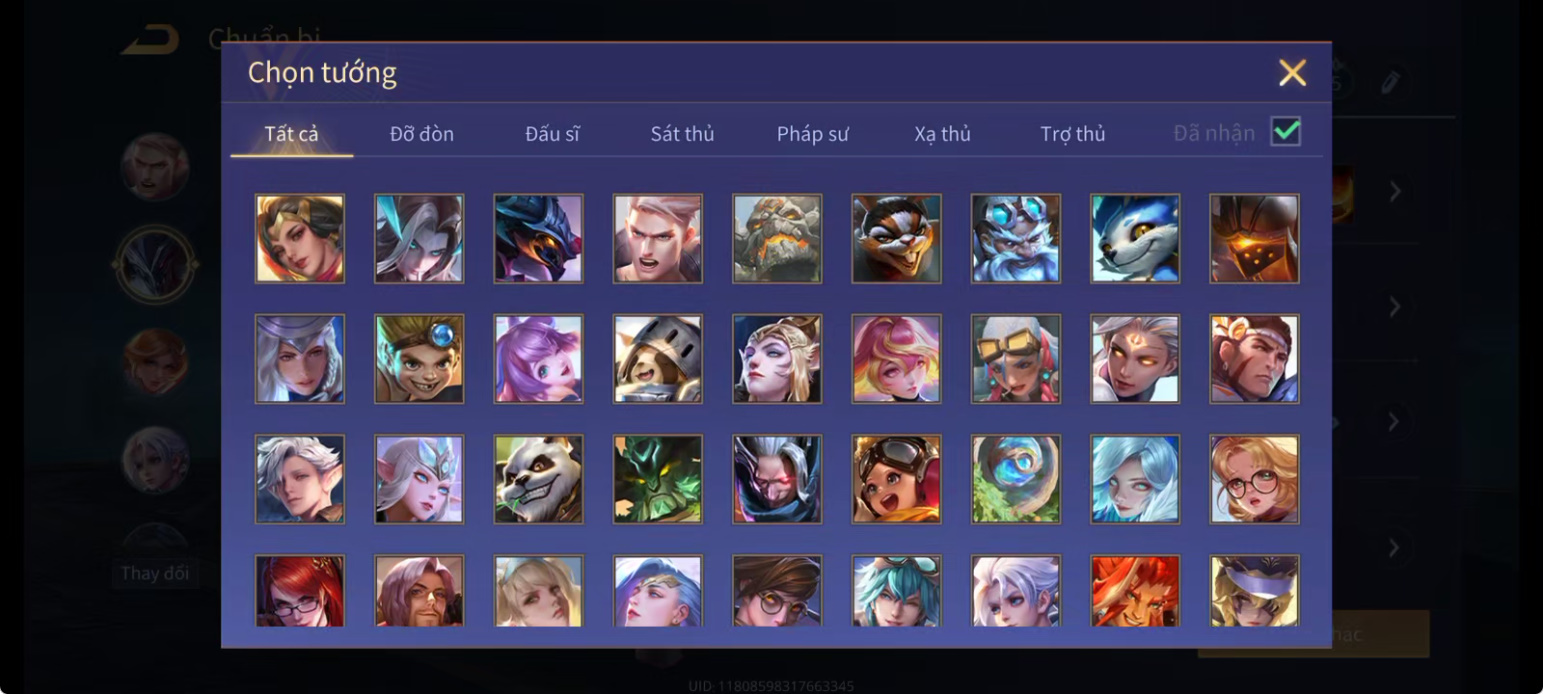
Task: Switch to the Đỡ đòn tab
Action: click(422, 134)
